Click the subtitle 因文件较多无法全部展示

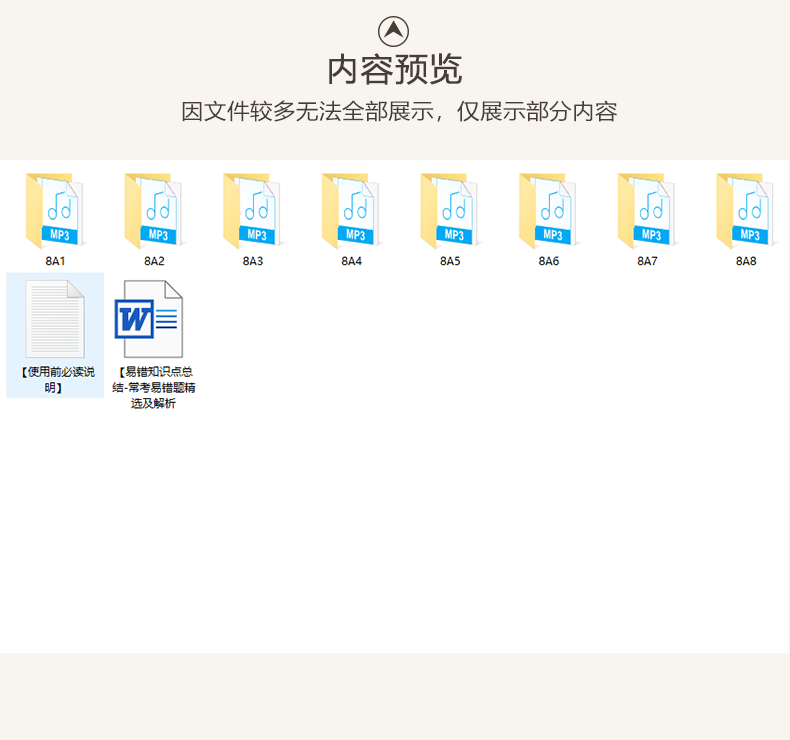pos(308,111)
